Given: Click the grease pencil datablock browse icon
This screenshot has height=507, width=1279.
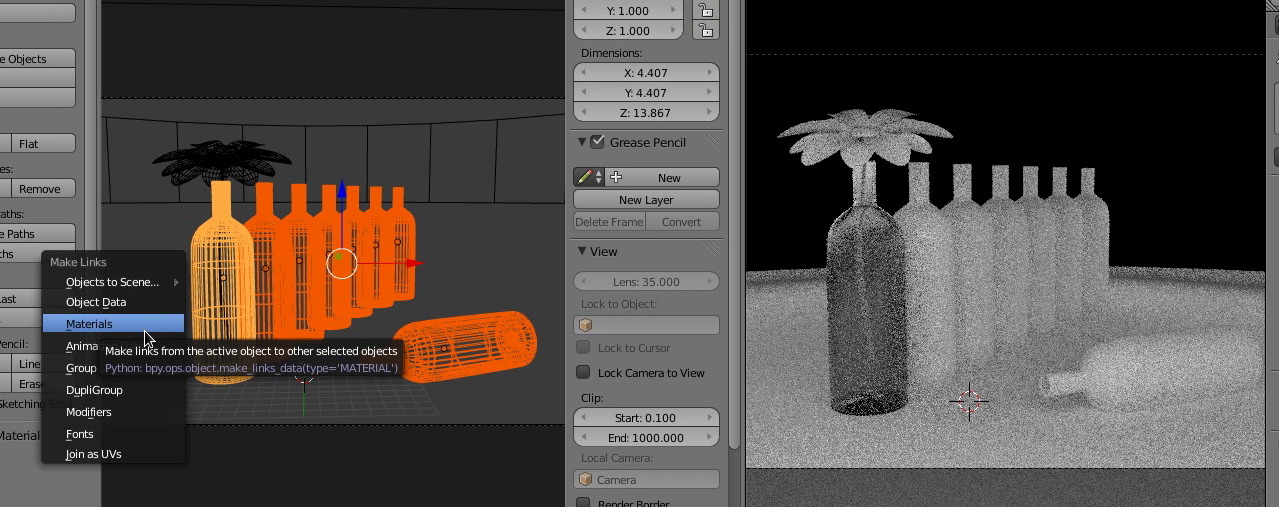Looking at the screenshot, I should coord(588,177).
